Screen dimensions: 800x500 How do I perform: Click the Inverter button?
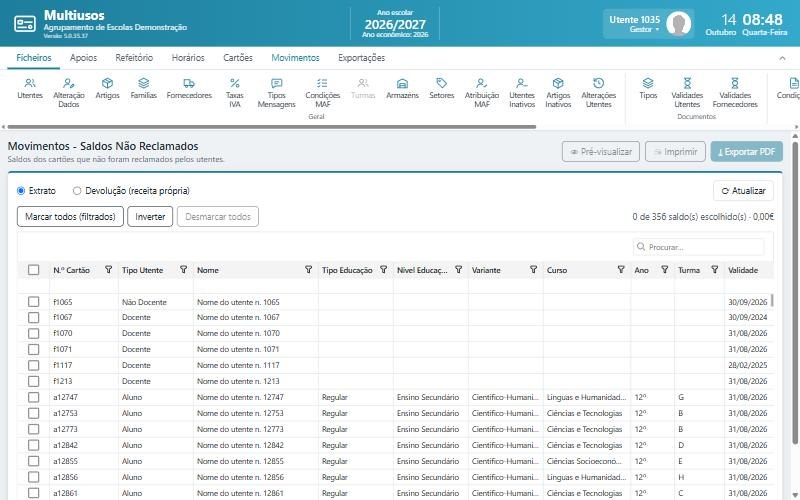150,217
